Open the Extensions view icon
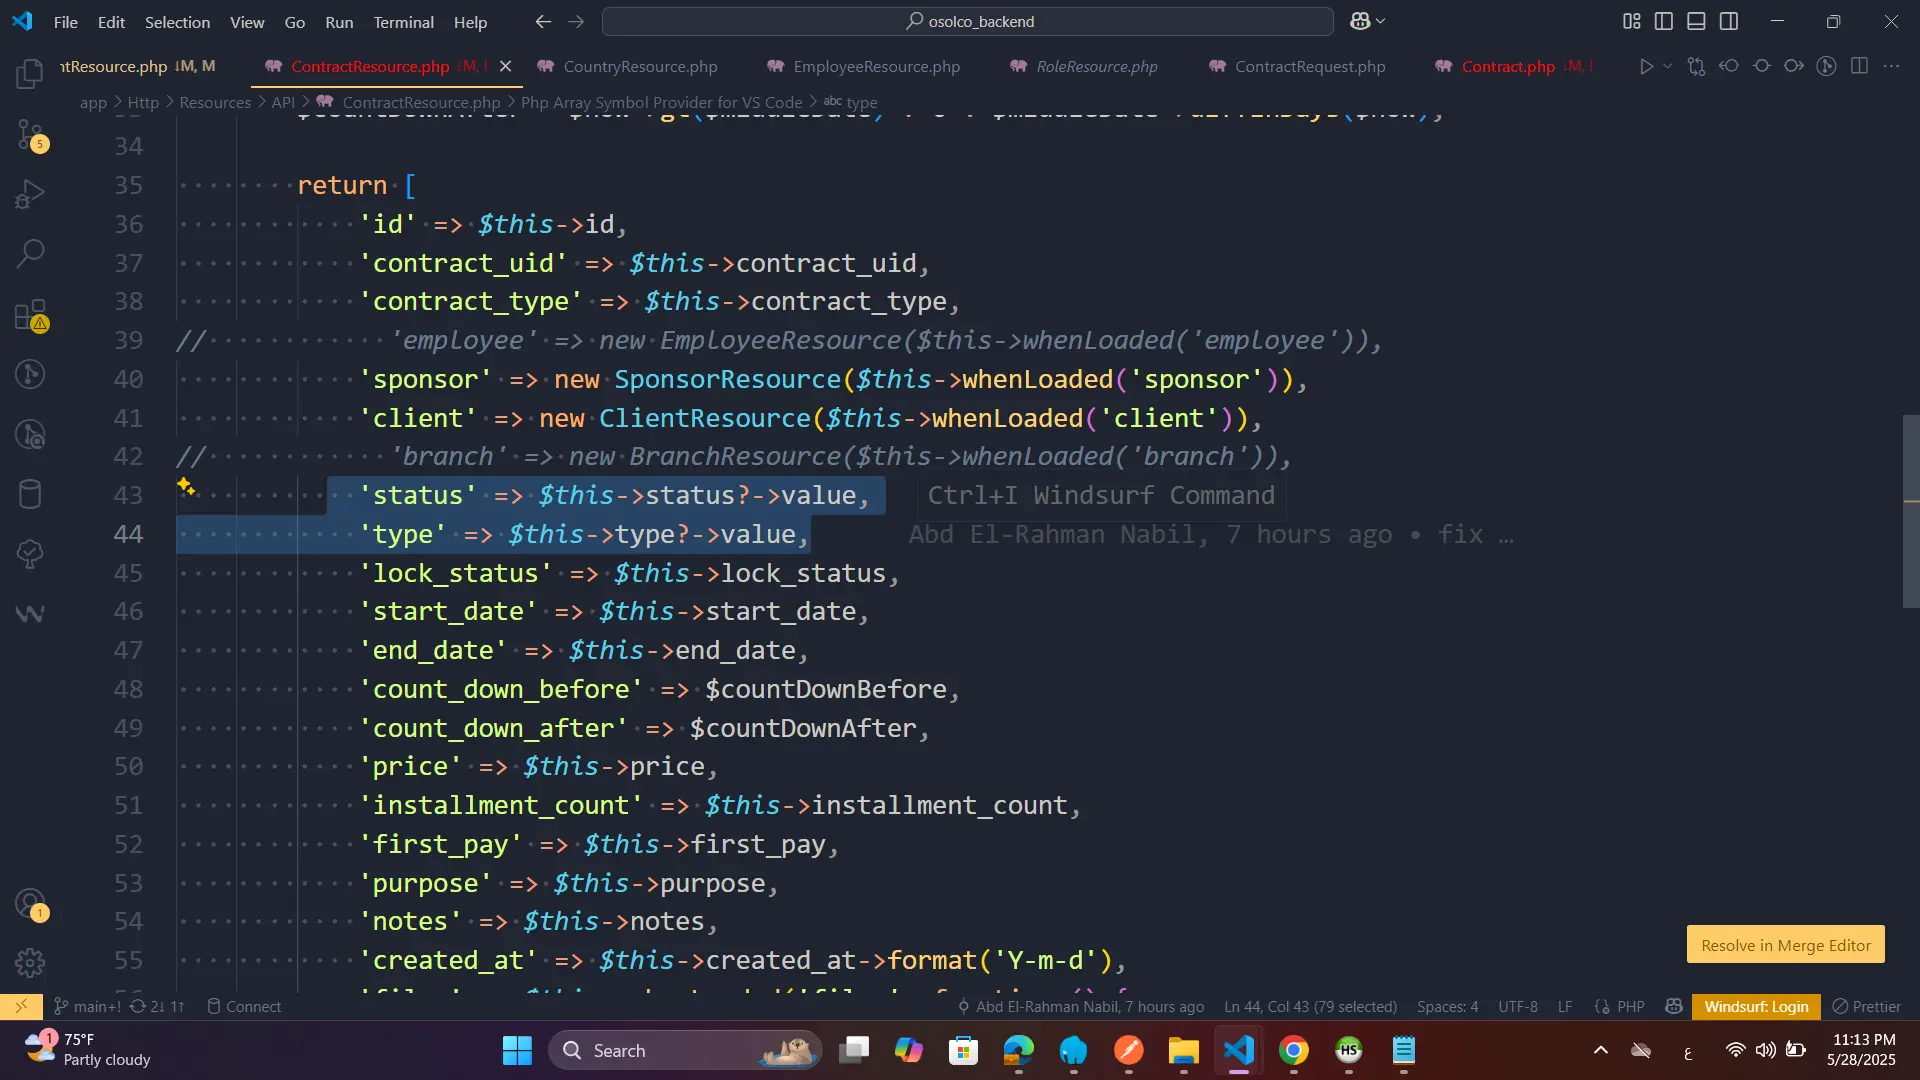The image size is (1920, 1080). [30, 315]
